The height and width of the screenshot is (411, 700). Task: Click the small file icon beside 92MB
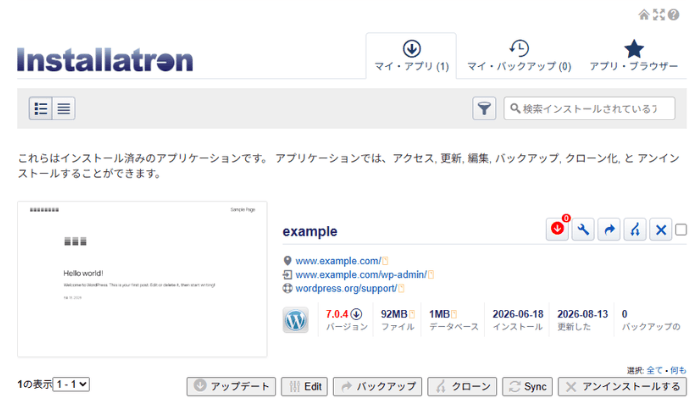(x=412, y=315)
